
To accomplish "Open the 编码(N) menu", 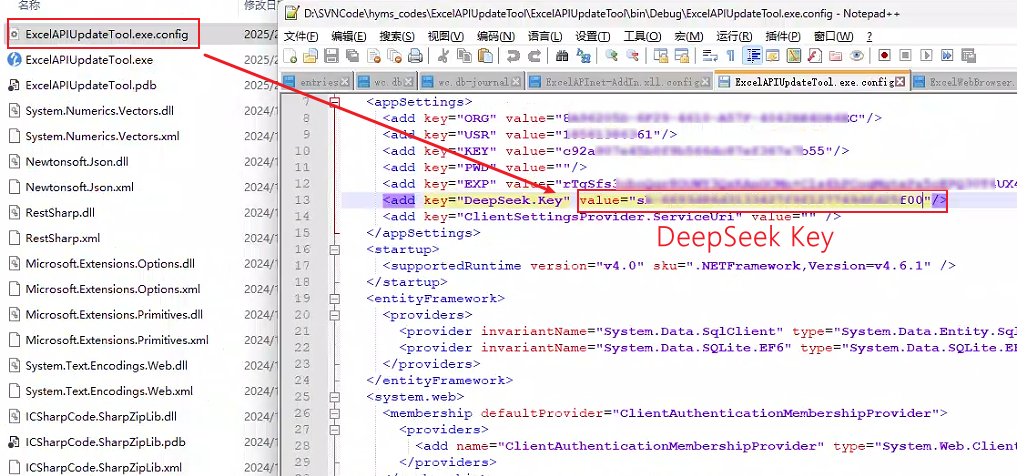I will click(x=496, y=36).
